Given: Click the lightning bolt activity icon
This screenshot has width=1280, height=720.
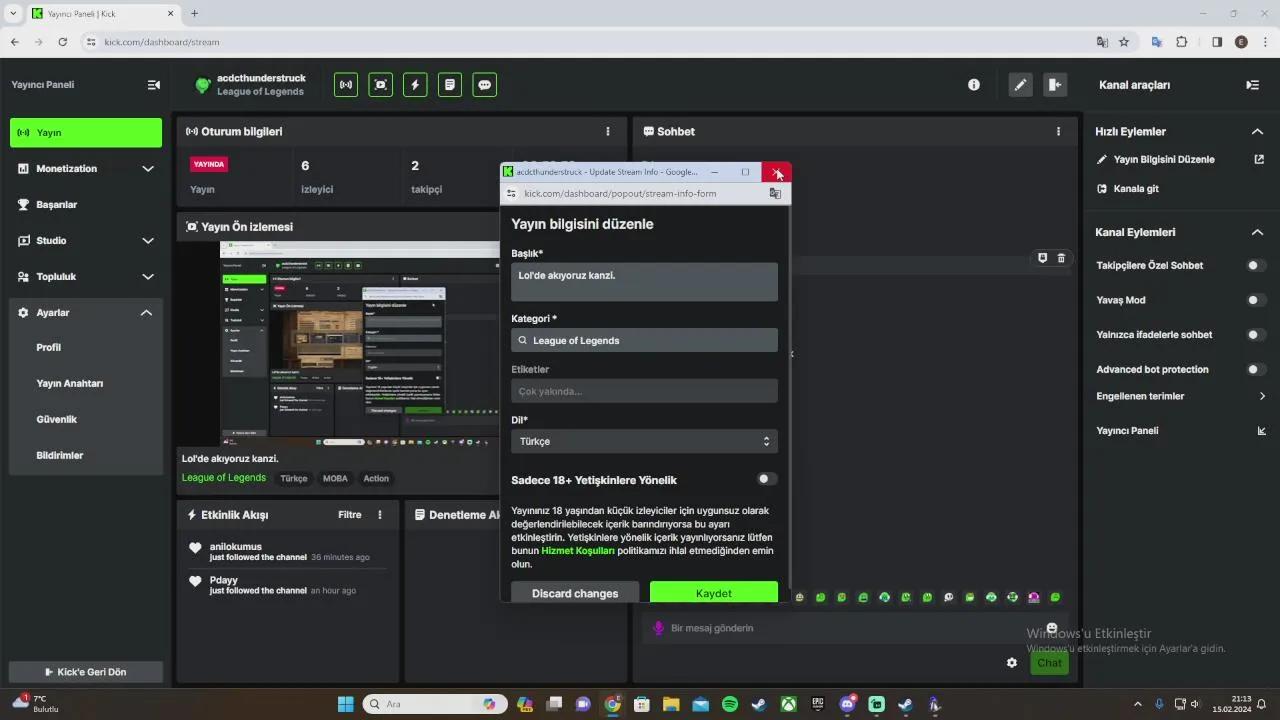Looking at the screenshot, I should [415, 85].
